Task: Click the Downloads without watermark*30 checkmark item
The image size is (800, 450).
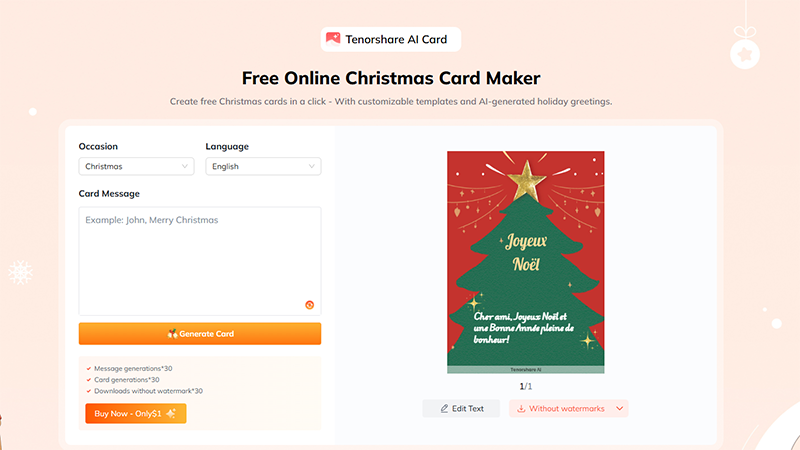Action: [145, 391]
